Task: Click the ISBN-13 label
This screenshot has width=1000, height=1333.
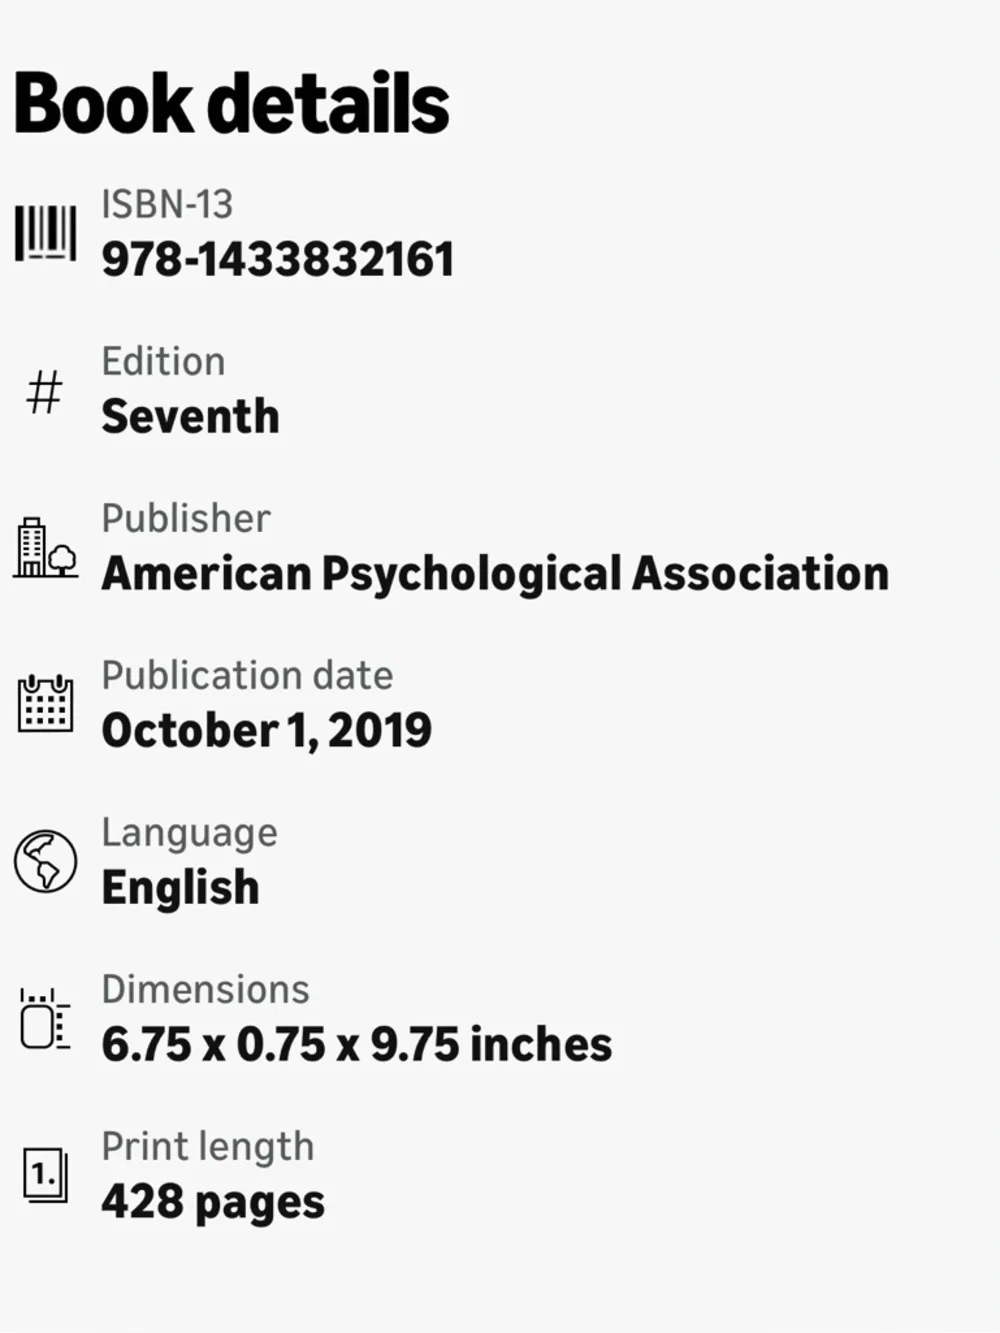Action: [x=167, y=205]
